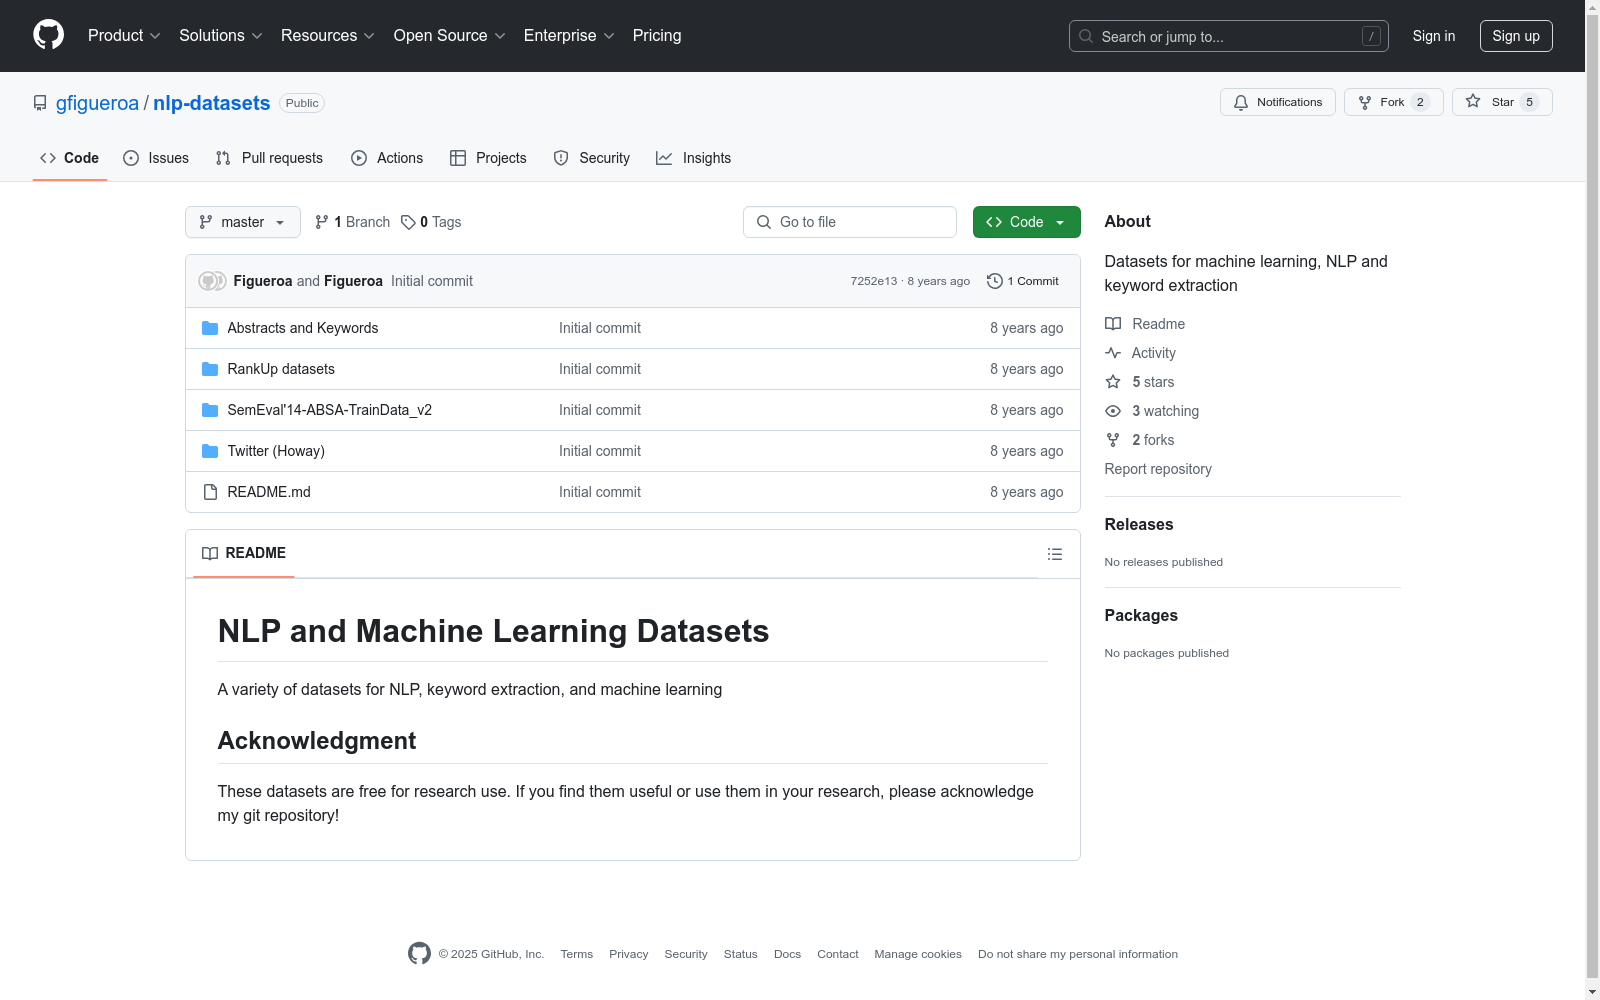1600x1000 pixels.
Task: Click the eye icon next to 3 watching
Action: (1113, 411)
